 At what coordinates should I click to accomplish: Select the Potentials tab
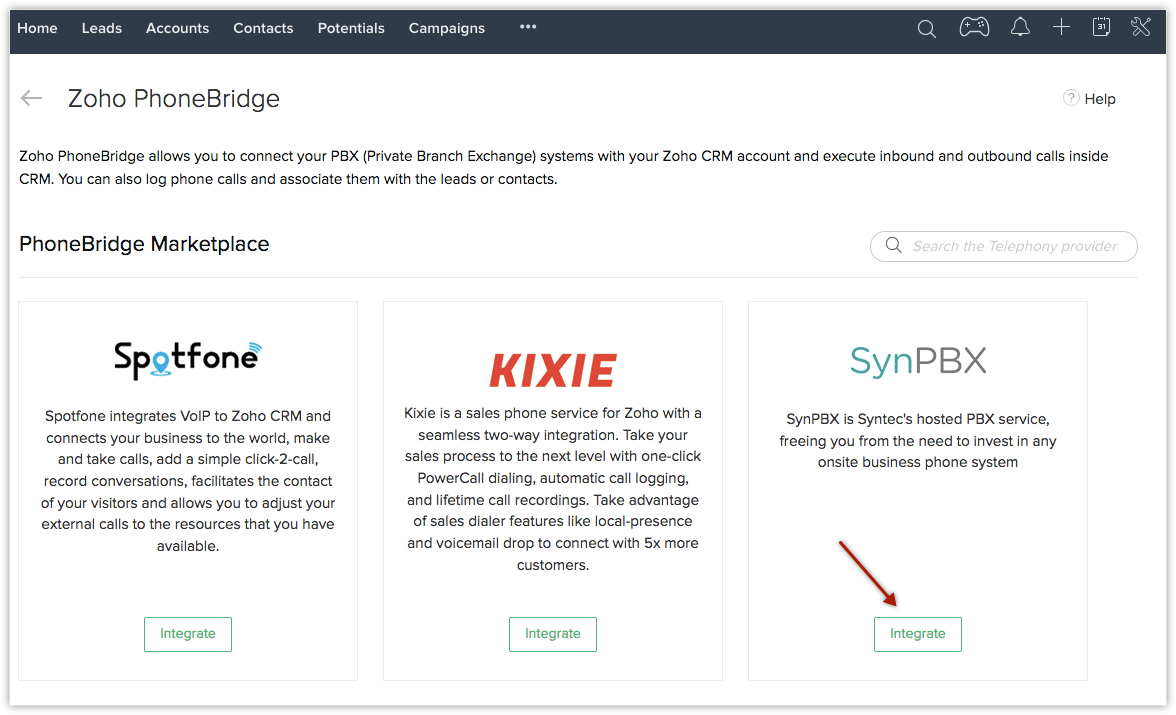[x=351, y=28]
